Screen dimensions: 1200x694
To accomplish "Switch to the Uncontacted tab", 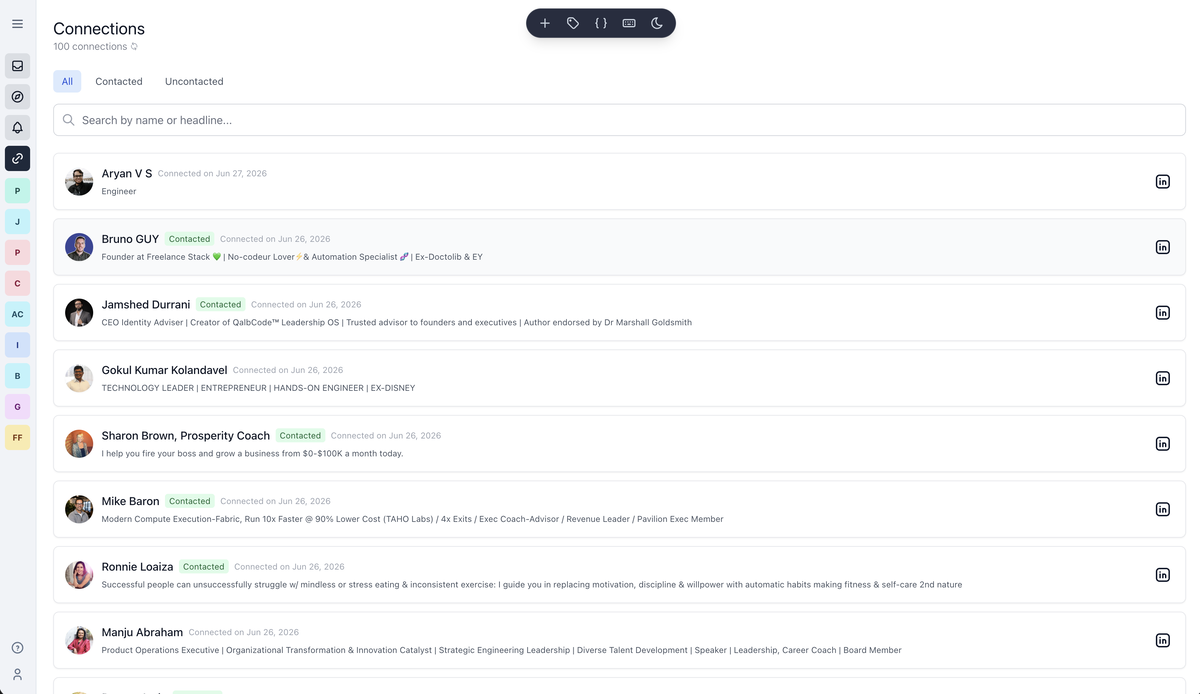I will [194, 81].
